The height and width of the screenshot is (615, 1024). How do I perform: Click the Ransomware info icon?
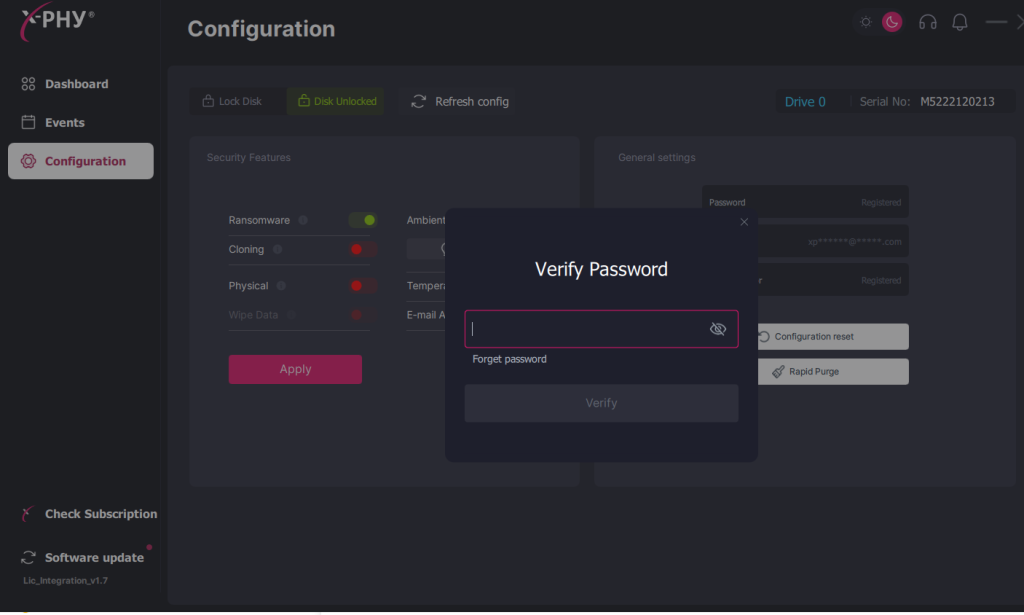pyautogui.click(x=303, y=220)
